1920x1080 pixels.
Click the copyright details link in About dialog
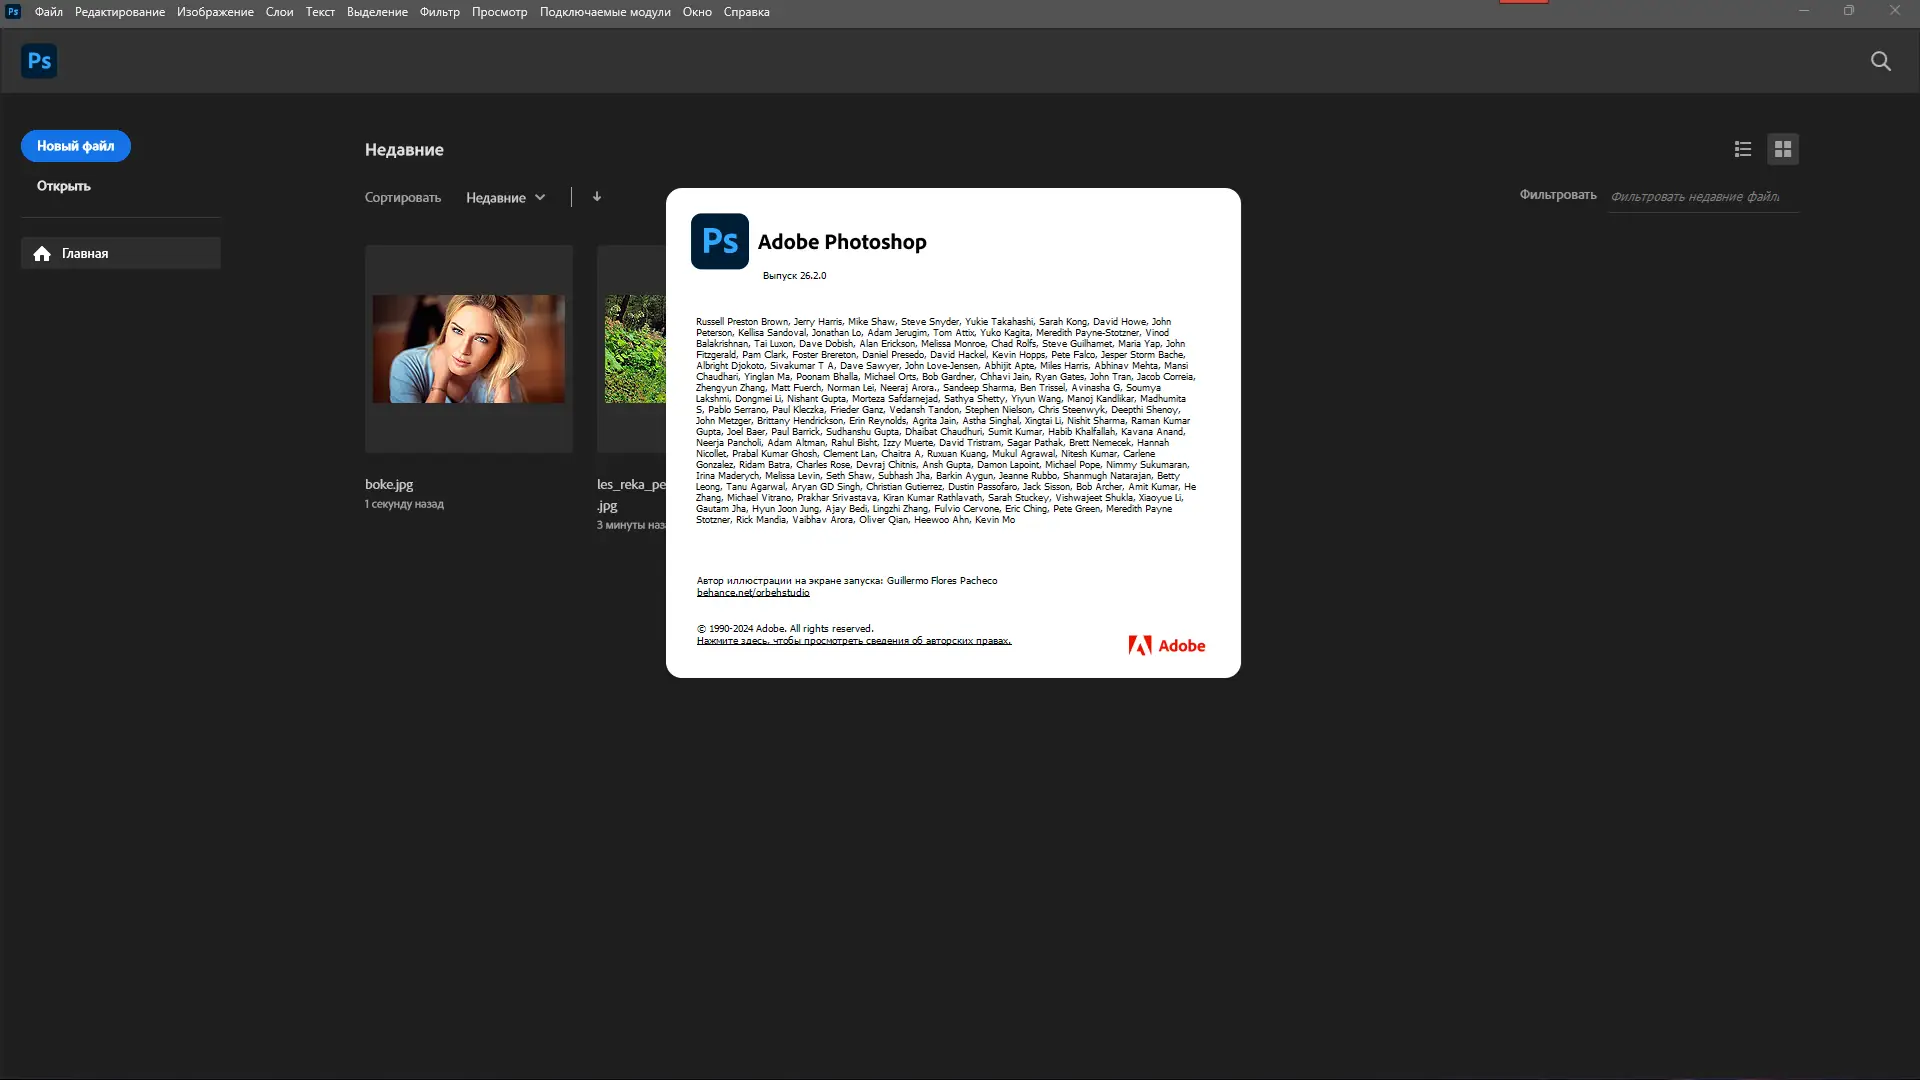coord(853,640)
